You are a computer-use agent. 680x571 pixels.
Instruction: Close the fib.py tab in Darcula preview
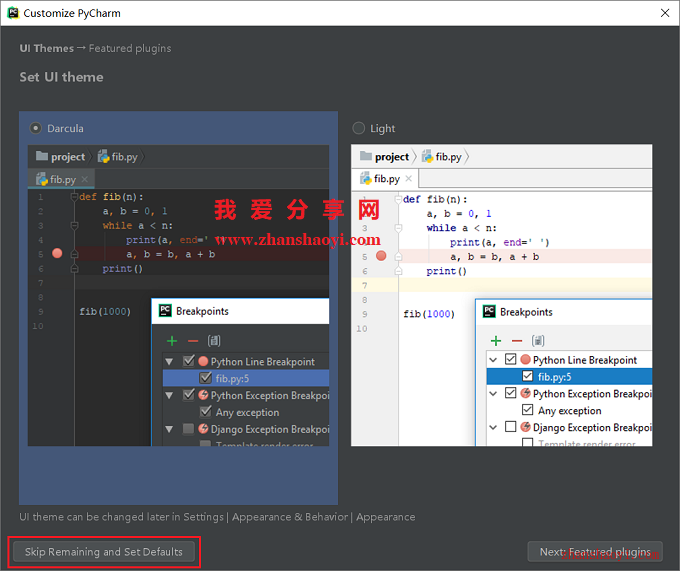tap(85, 179)
